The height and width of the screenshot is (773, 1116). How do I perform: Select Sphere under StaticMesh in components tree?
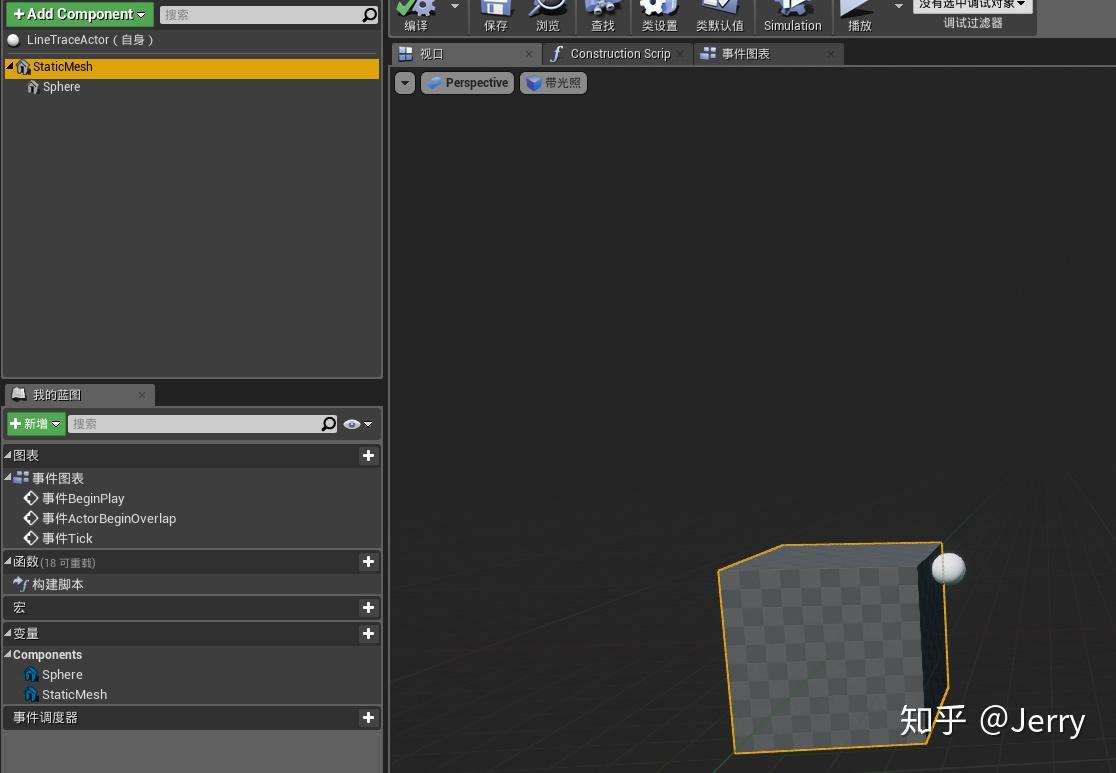(x=61, y=87)
